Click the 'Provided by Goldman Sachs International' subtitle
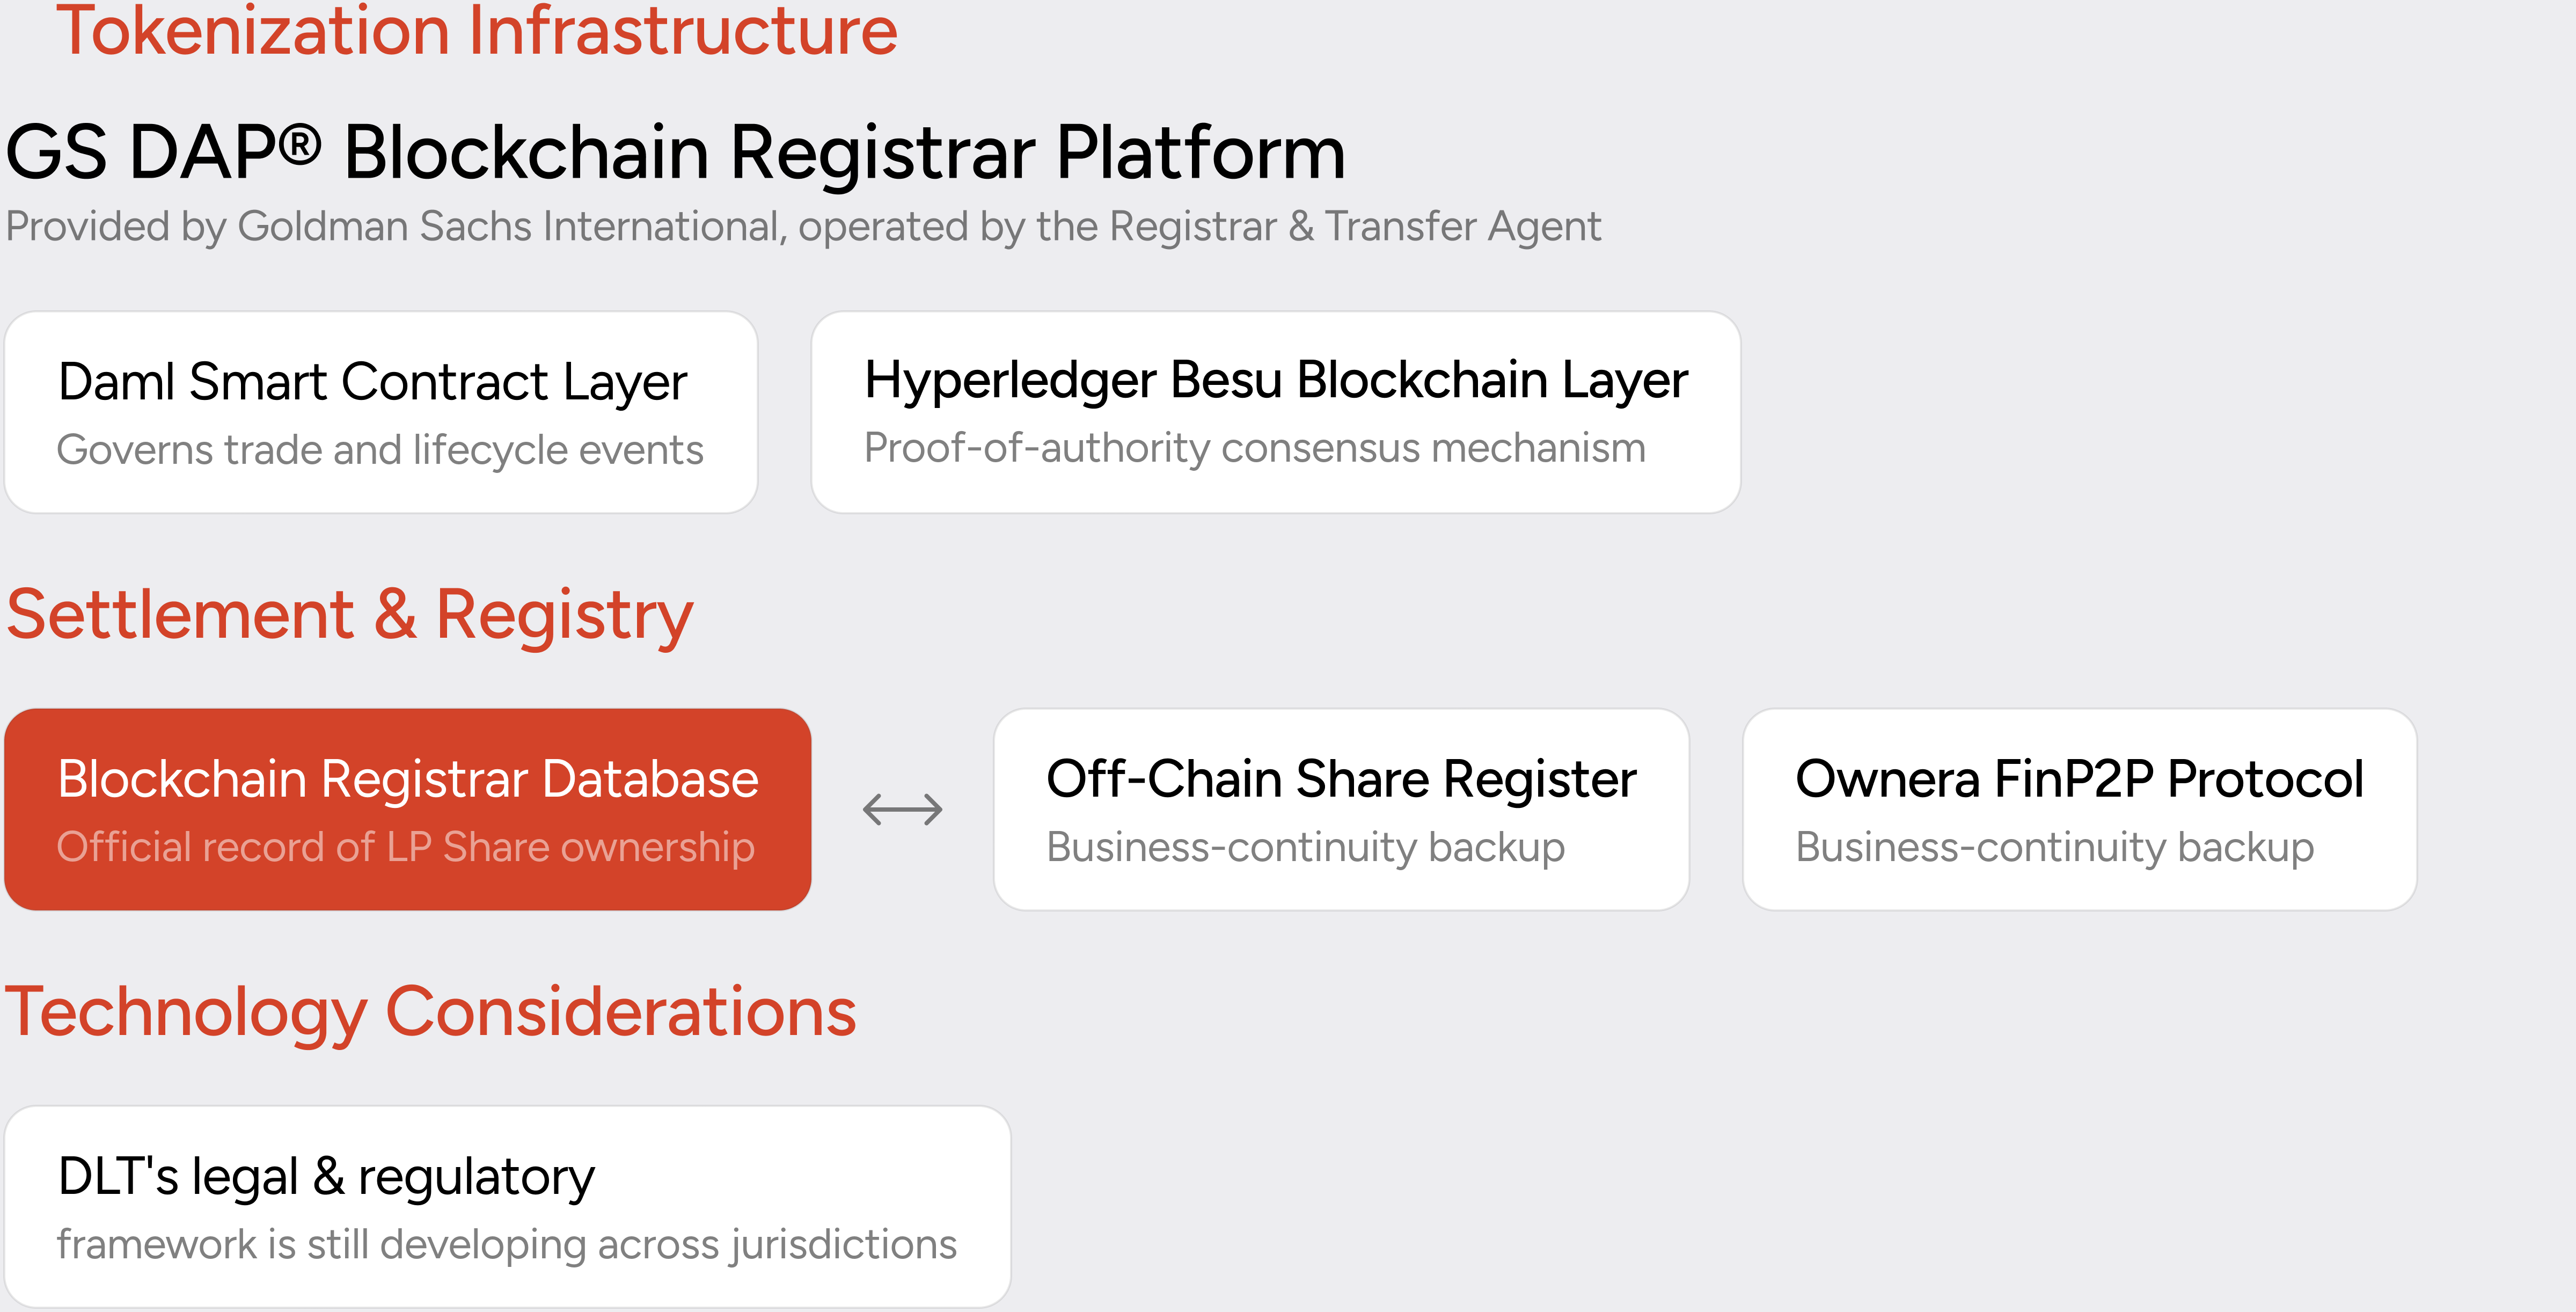Image resolution: width=2576 pixels, height=1312 pixels. pyautogui.click(x=803, y=227)
